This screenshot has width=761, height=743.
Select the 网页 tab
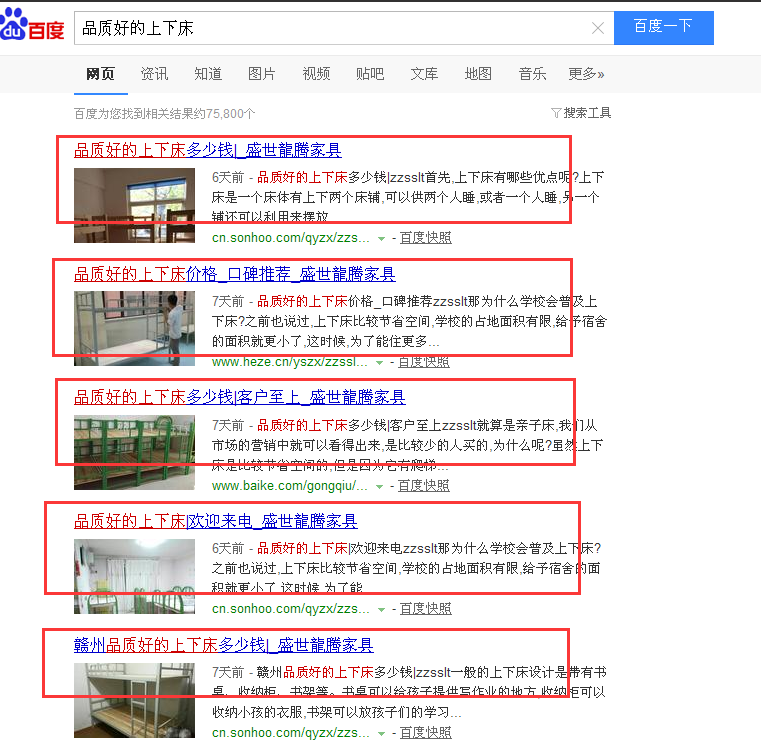coord(100,74)
